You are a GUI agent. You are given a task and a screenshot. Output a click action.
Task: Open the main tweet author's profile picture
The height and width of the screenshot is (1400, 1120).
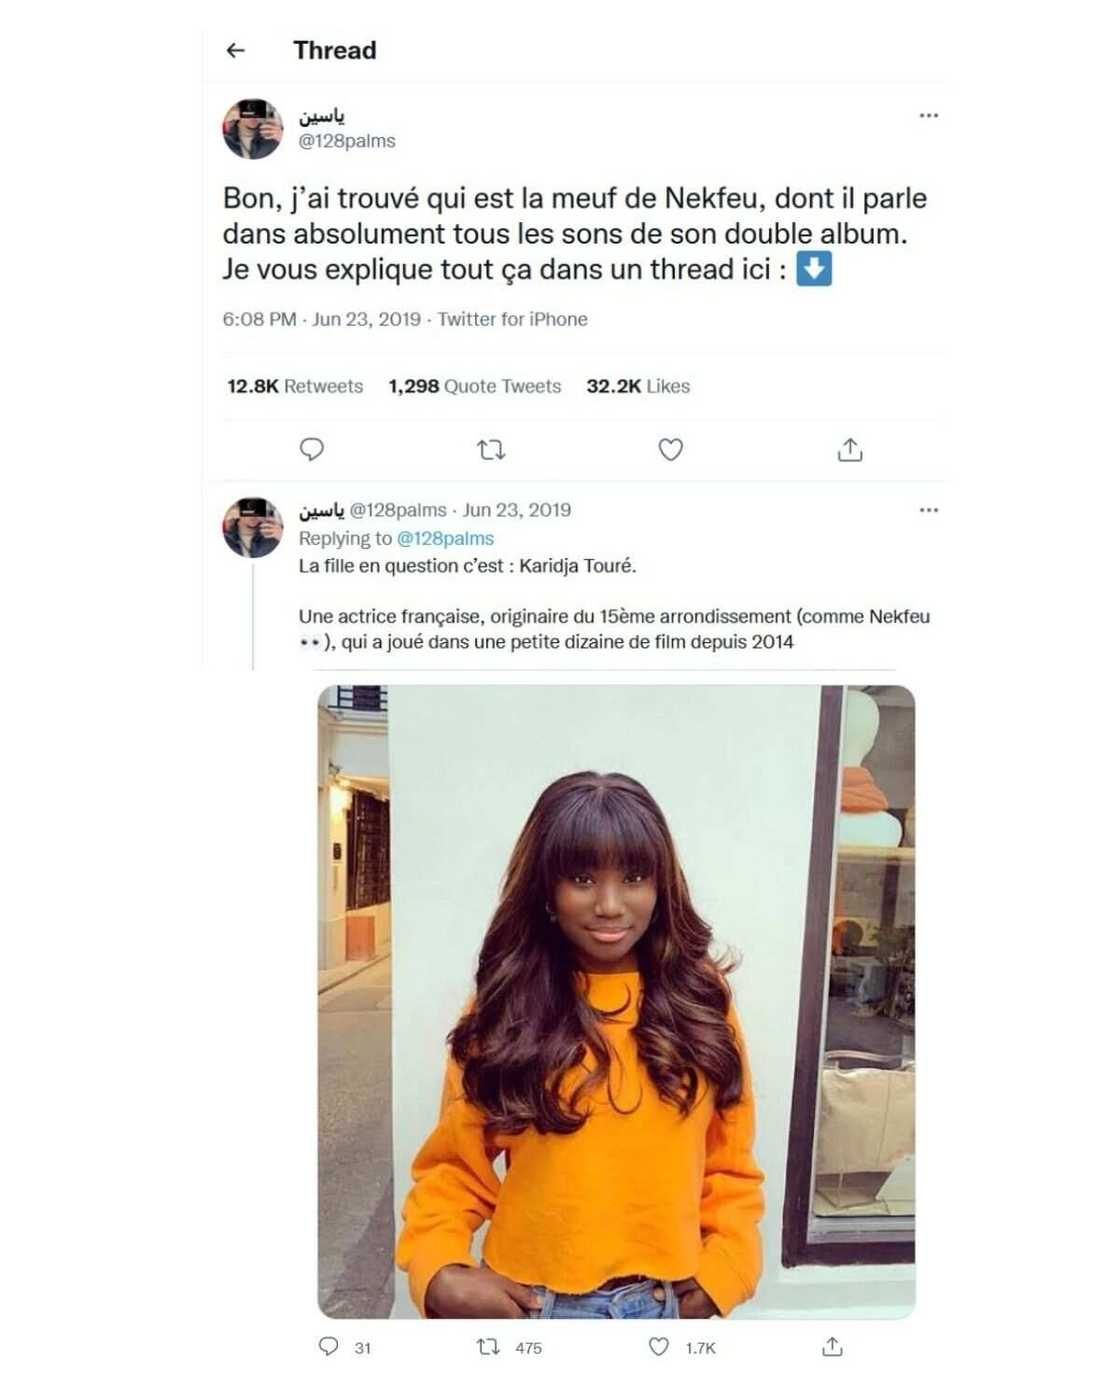[x=252, y=129]
